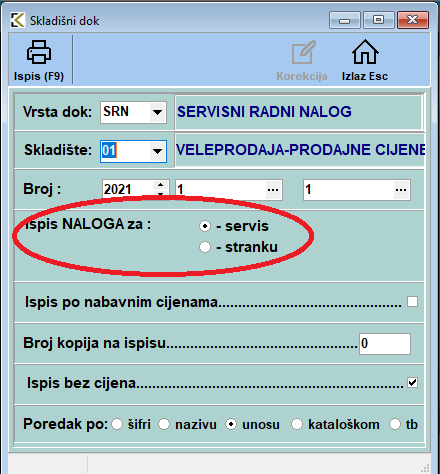Choose order by kataloškom
The height and width of the screenshot is (474, 440).
click(x=297, y=424)
